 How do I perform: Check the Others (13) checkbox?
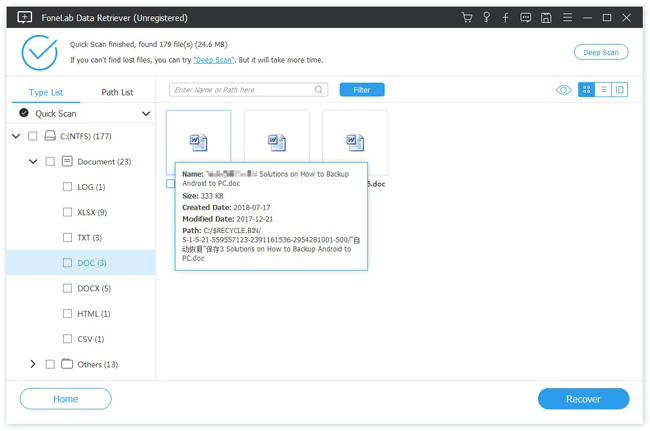[50, 364]
